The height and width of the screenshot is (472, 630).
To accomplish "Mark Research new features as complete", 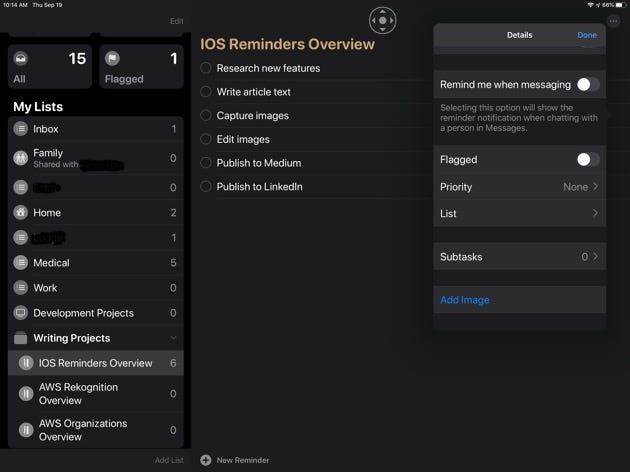I will 206,68.
